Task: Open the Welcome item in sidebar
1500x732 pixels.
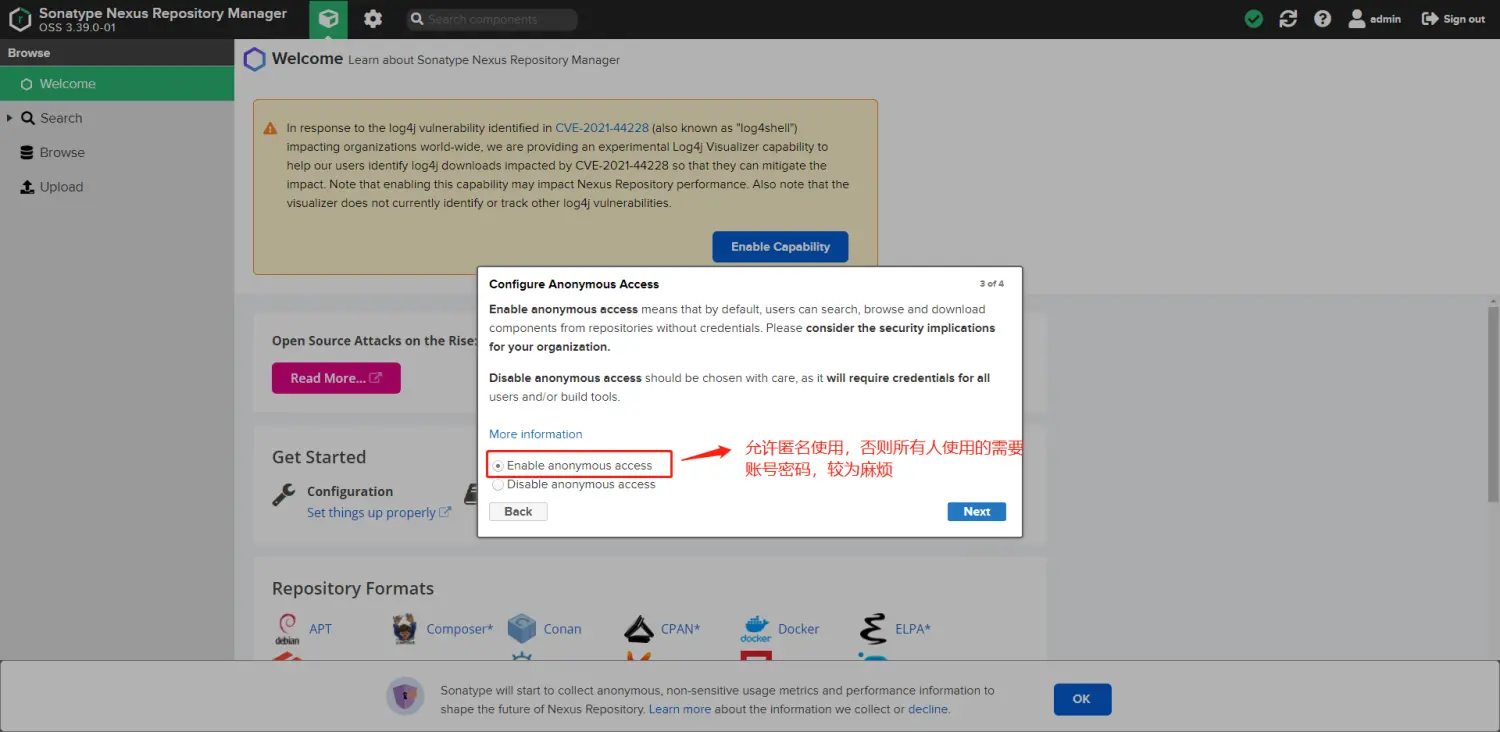Action: click(67, 84)
